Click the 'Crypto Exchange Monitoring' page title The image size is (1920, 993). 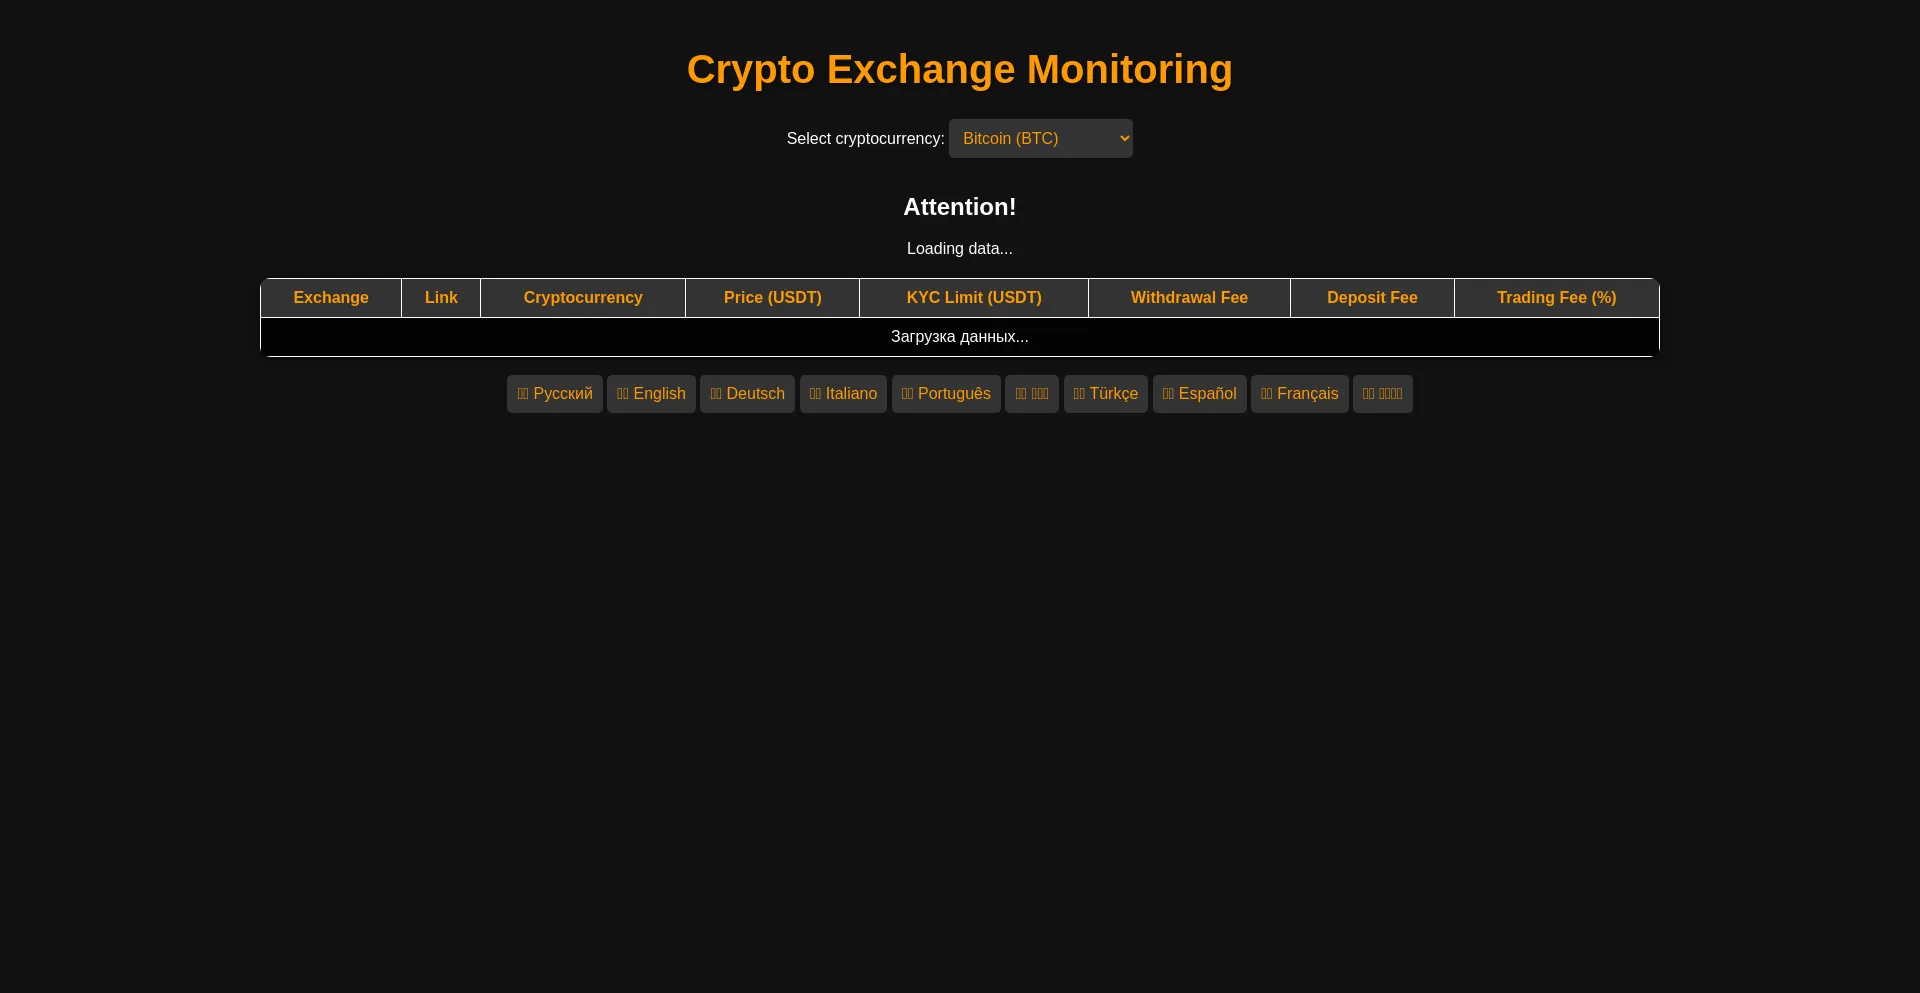[x=959, y=69]
